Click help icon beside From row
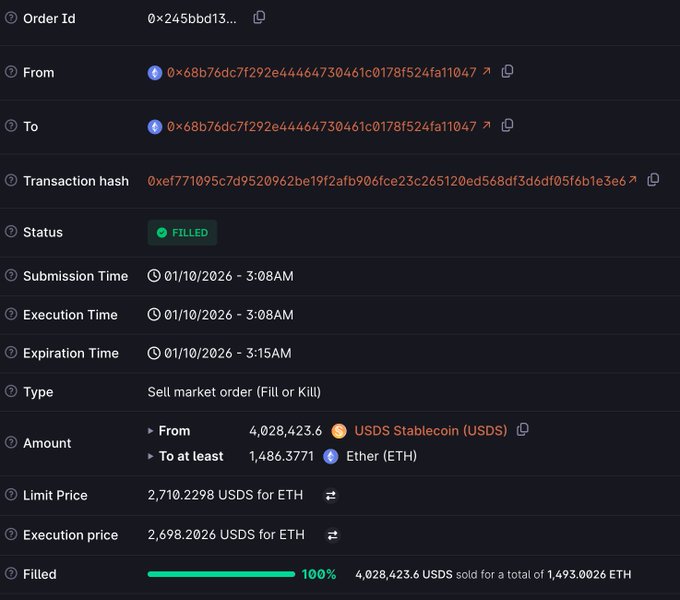 pos(11,72)
